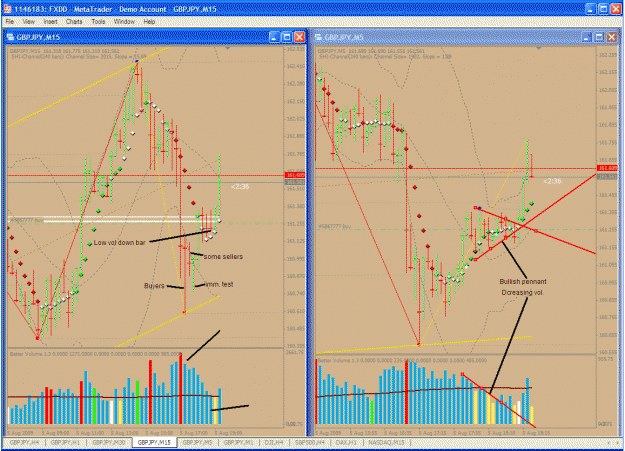The width and height of the screenshot is (625, 451).
Task: Maximize the main MetaTrader window
Action: 603,9
